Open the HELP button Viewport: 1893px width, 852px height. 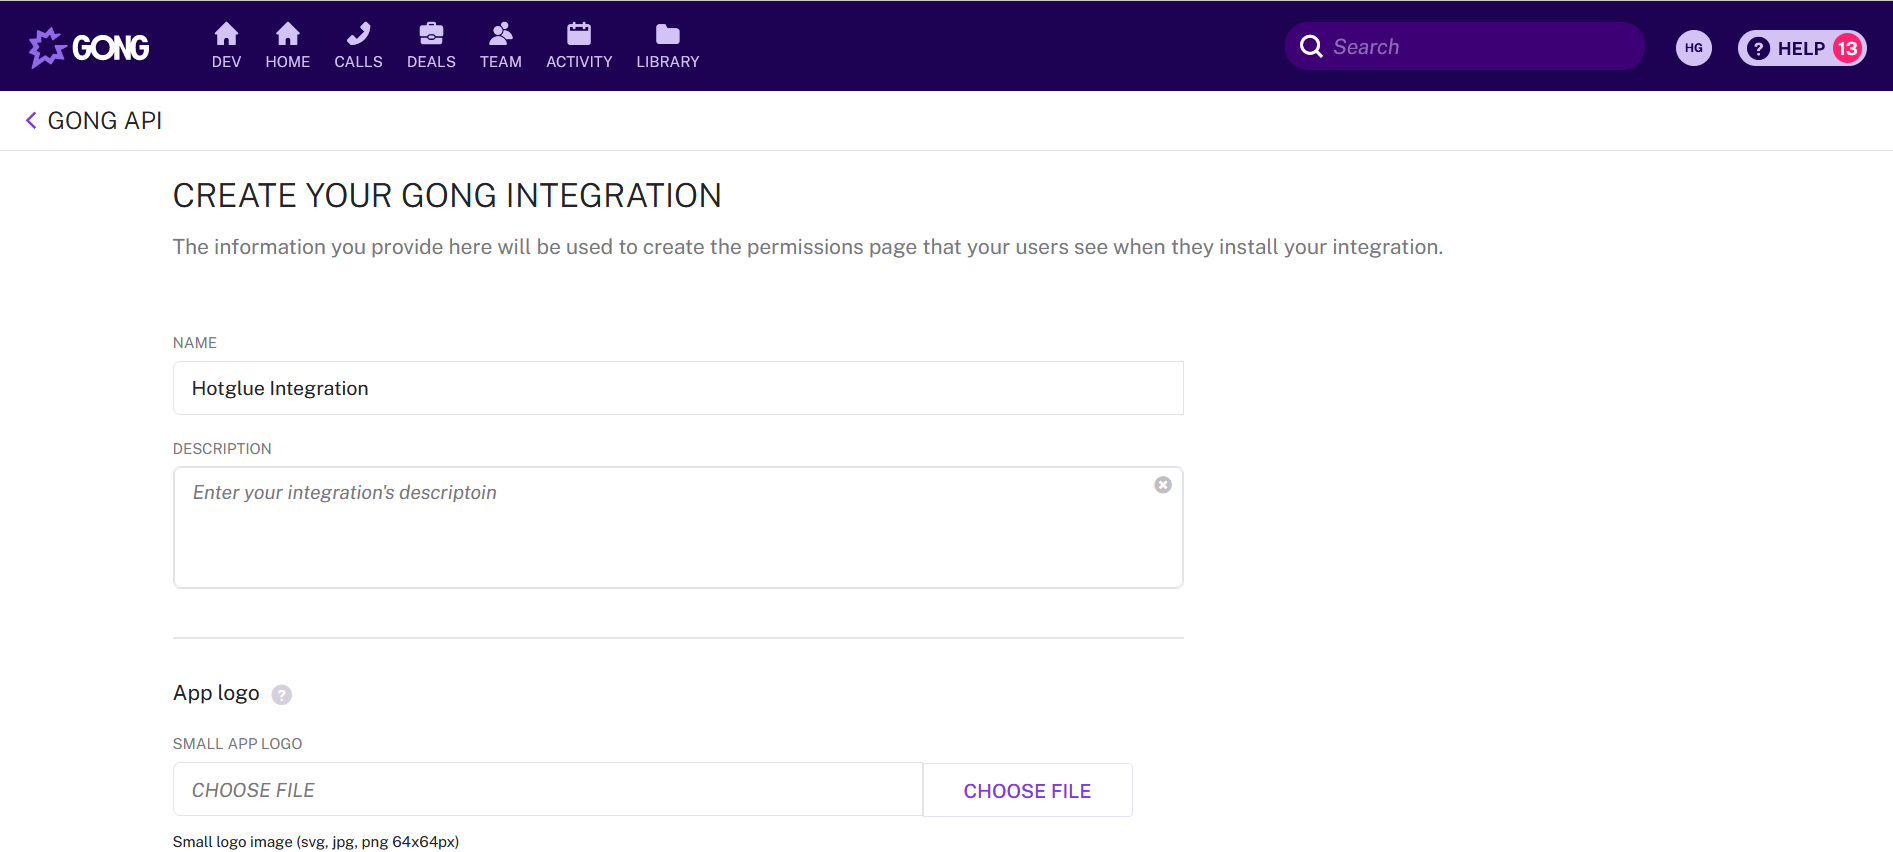click(x=1802, y=48)
